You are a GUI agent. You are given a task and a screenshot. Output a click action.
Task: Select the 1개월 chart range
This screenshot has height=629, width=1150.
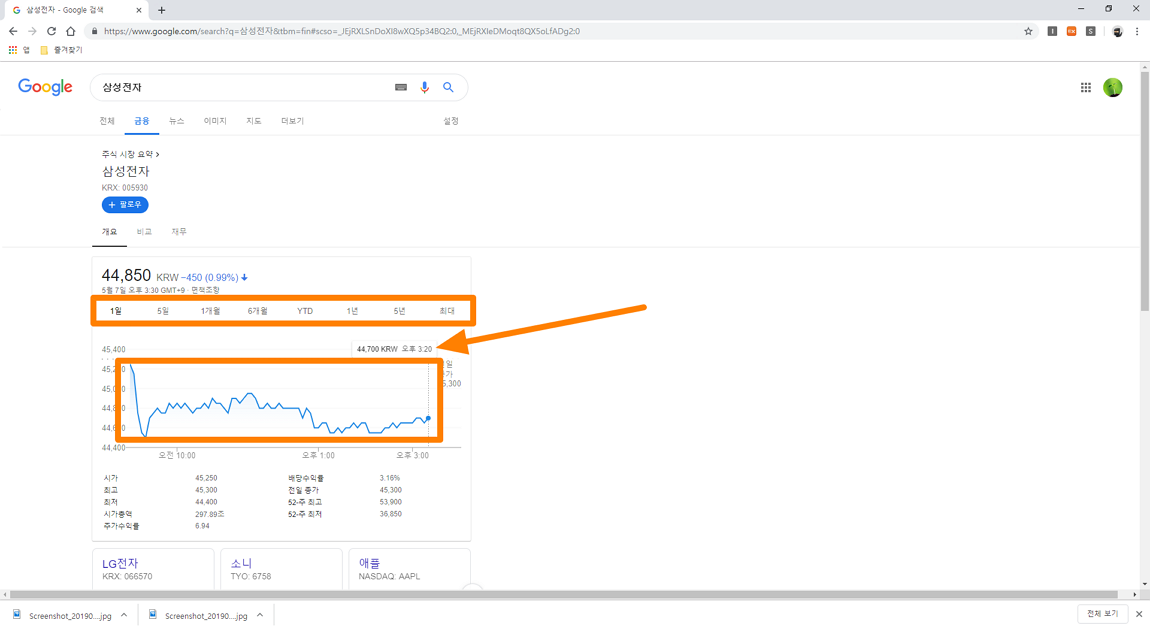(x=210, y=311)
